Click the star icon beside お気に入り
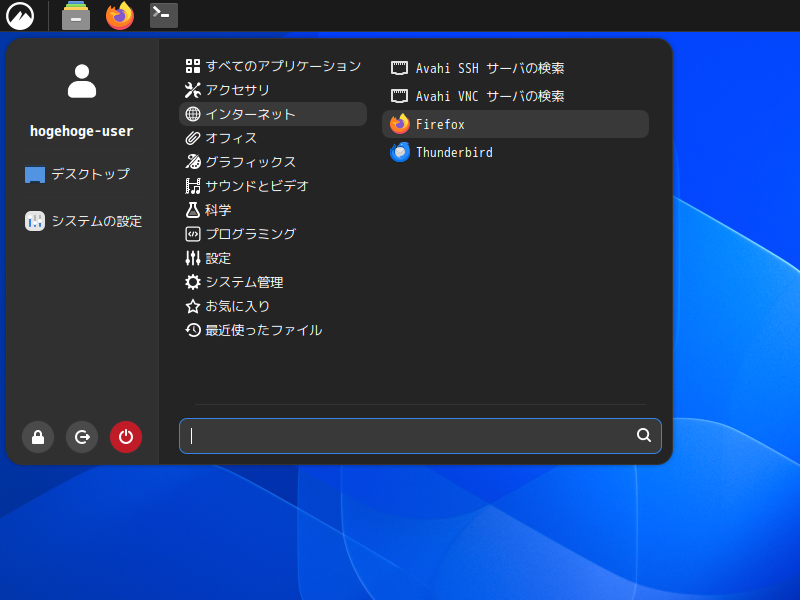The image size is (800, 600). [x=193, y=306]
